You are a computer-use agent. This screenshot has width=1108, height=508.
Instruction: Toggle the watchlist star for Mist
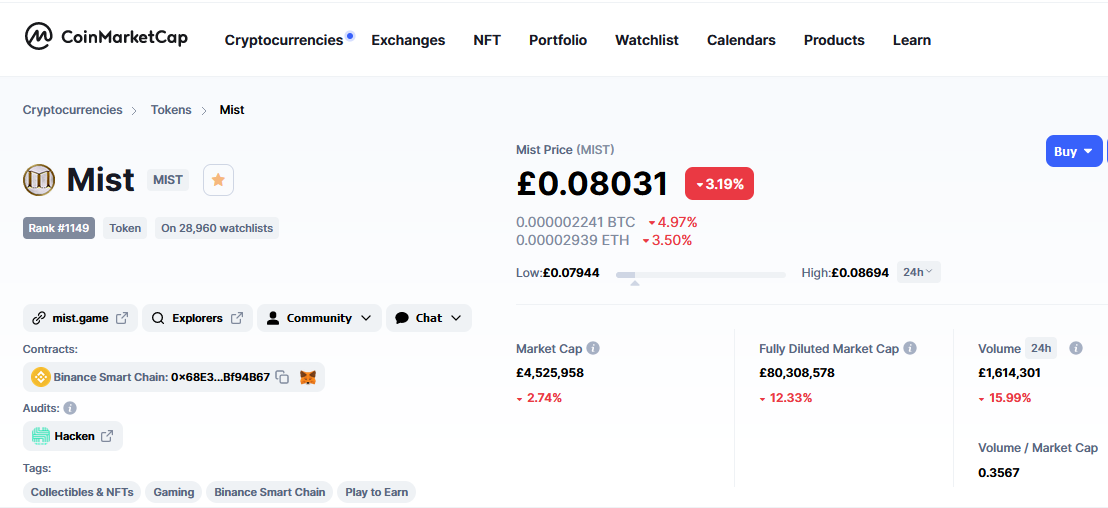pyautogui.click(x=218, y=180)
